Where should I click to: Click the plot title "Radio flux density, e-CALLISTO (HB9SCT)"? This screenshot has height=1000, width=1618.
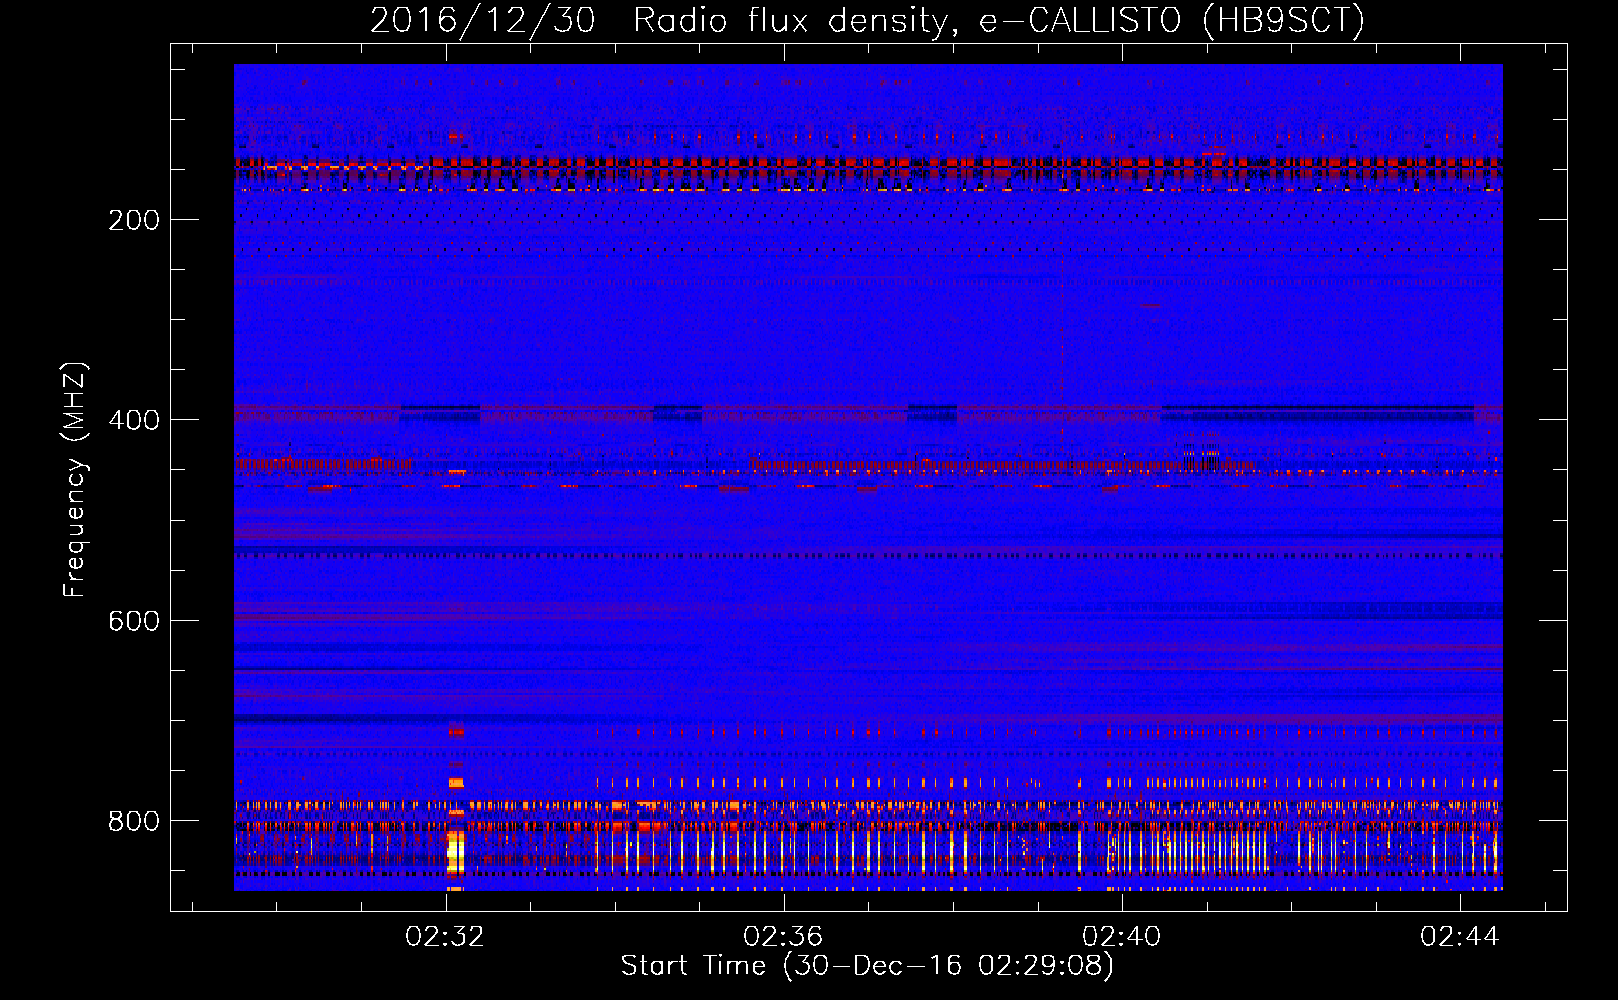[x=999, y=21]
